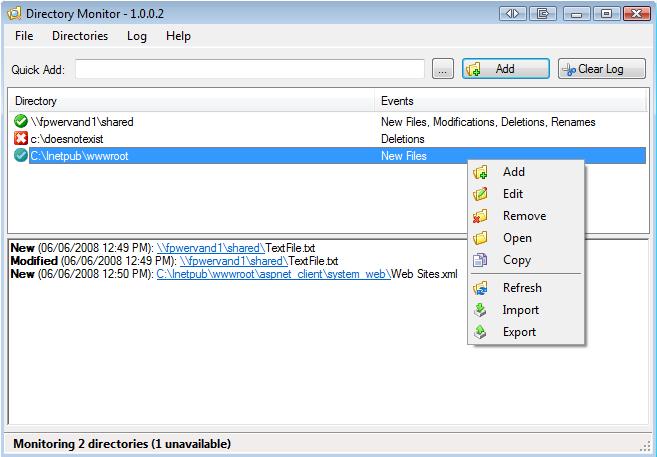Click the Modified (06/06/2008 12:49 PM) log entry
This screenshot has height=457, width=657.
coord(174,261)
